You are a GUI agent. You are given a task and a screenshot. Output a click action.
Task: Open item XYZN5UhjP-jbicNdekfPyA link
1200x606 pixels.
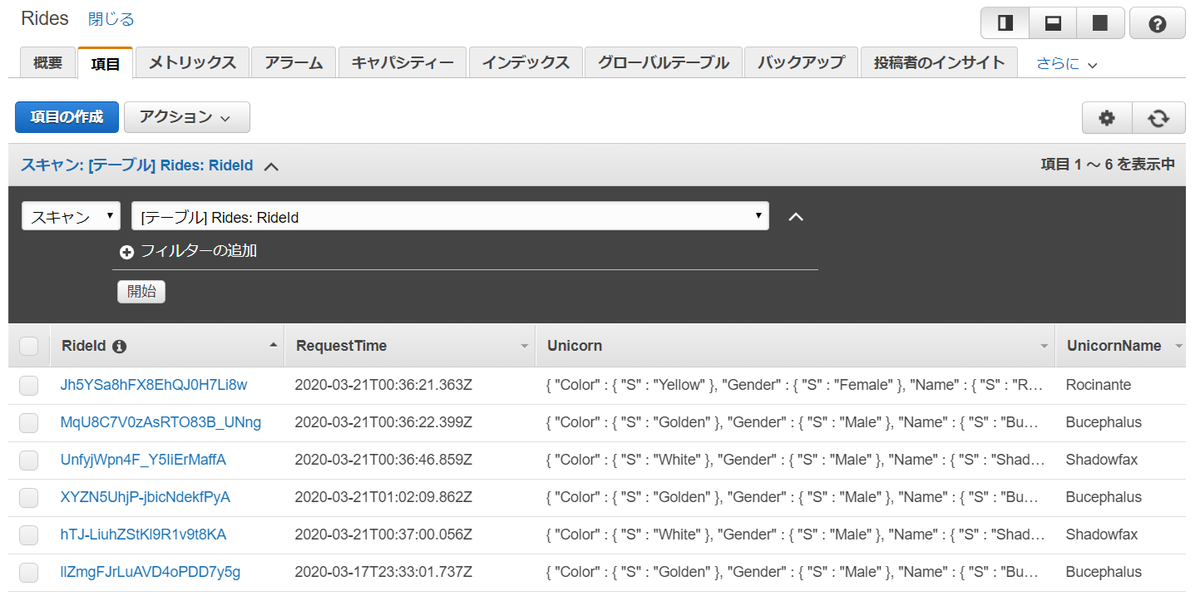pos(146,498)
